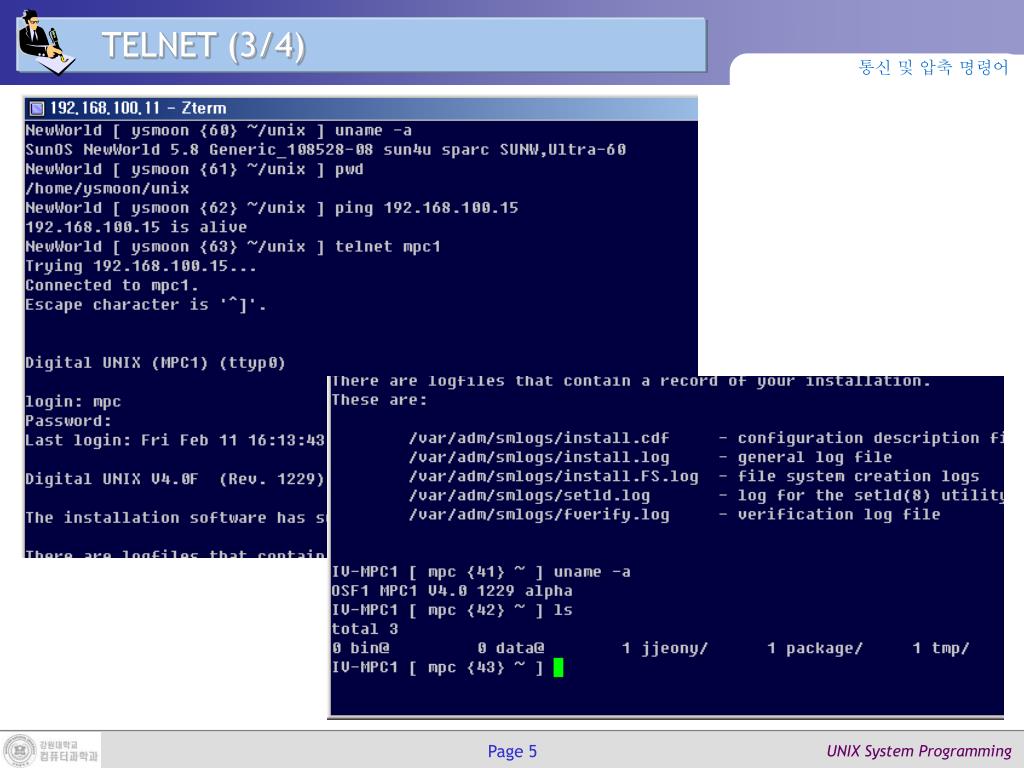
Task: Click the '/home/ysmoon/unix' output line
Action: pyautogui.click(x=107, y=189)
